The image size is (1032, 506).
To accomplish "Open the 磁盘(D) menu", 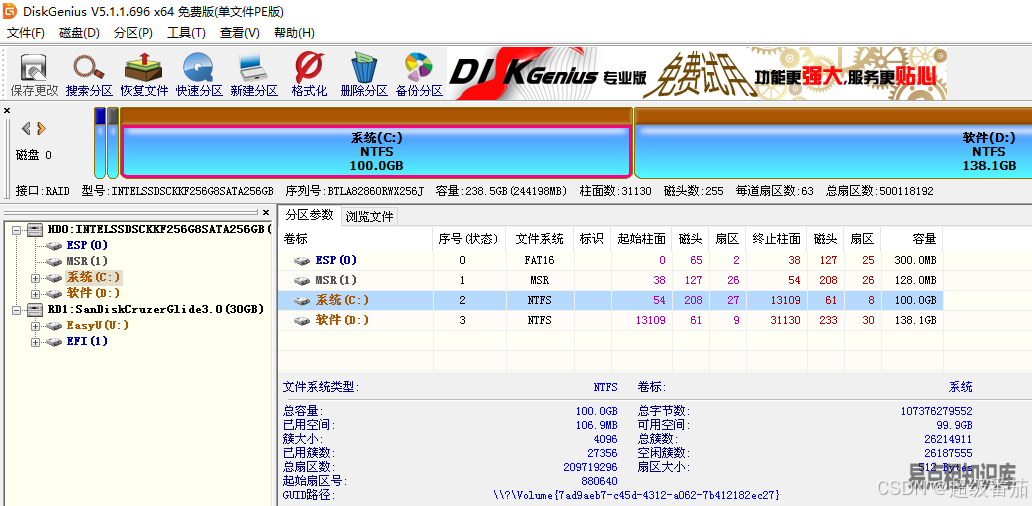I will coord(79,33).
